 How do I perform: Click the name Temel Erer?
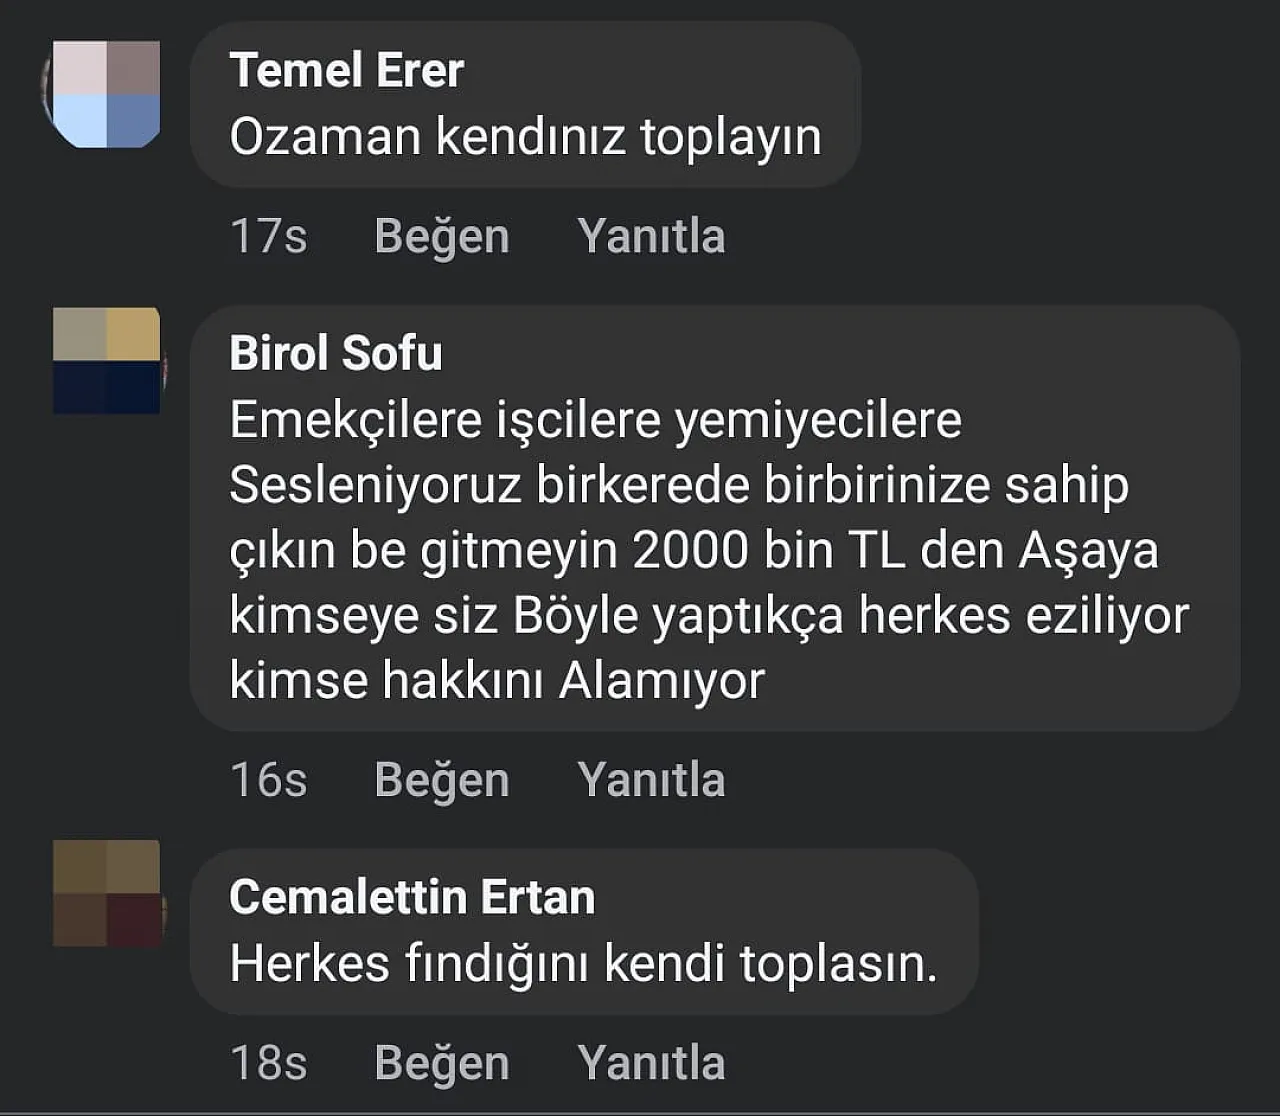(x=346, y=71)
